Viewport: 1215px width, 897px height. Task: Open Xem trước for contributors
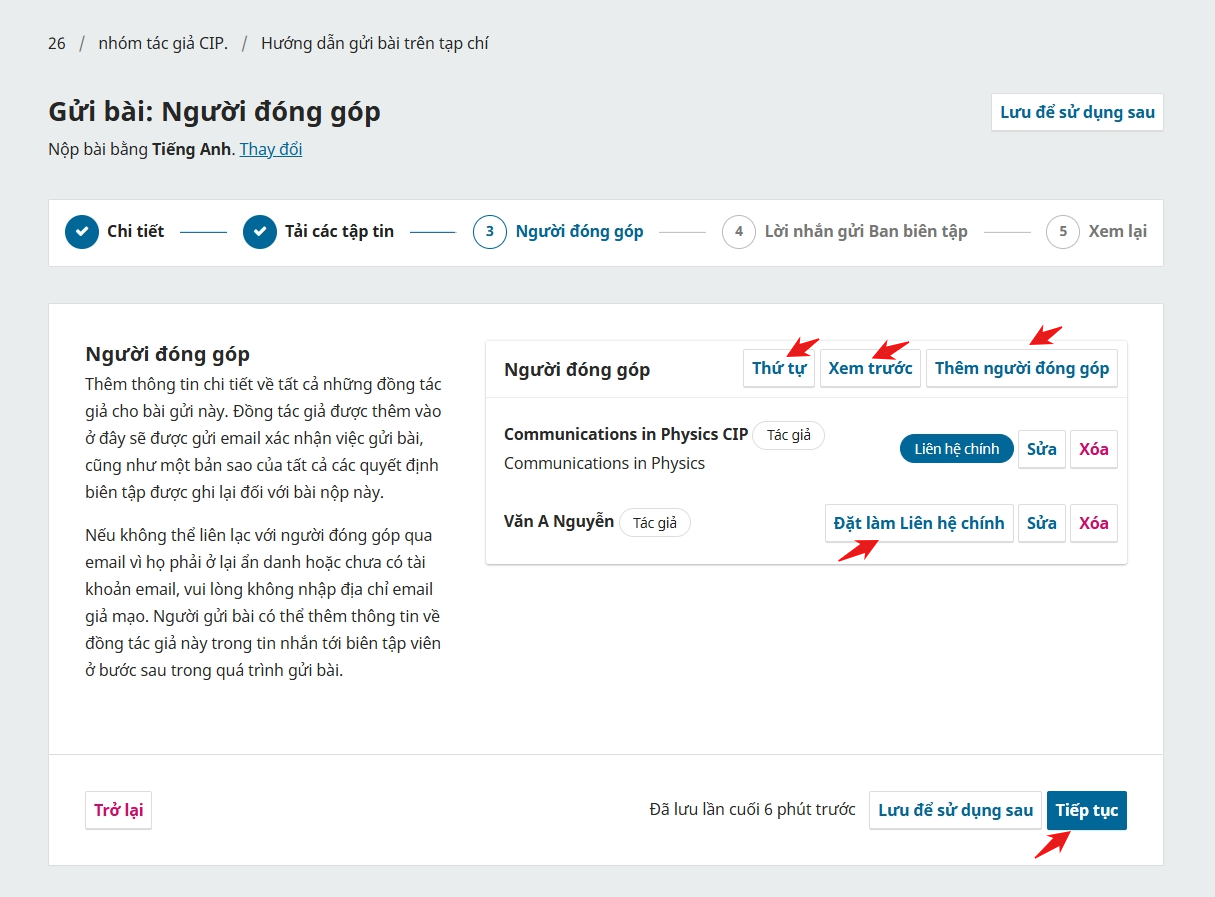pos(870,368)
